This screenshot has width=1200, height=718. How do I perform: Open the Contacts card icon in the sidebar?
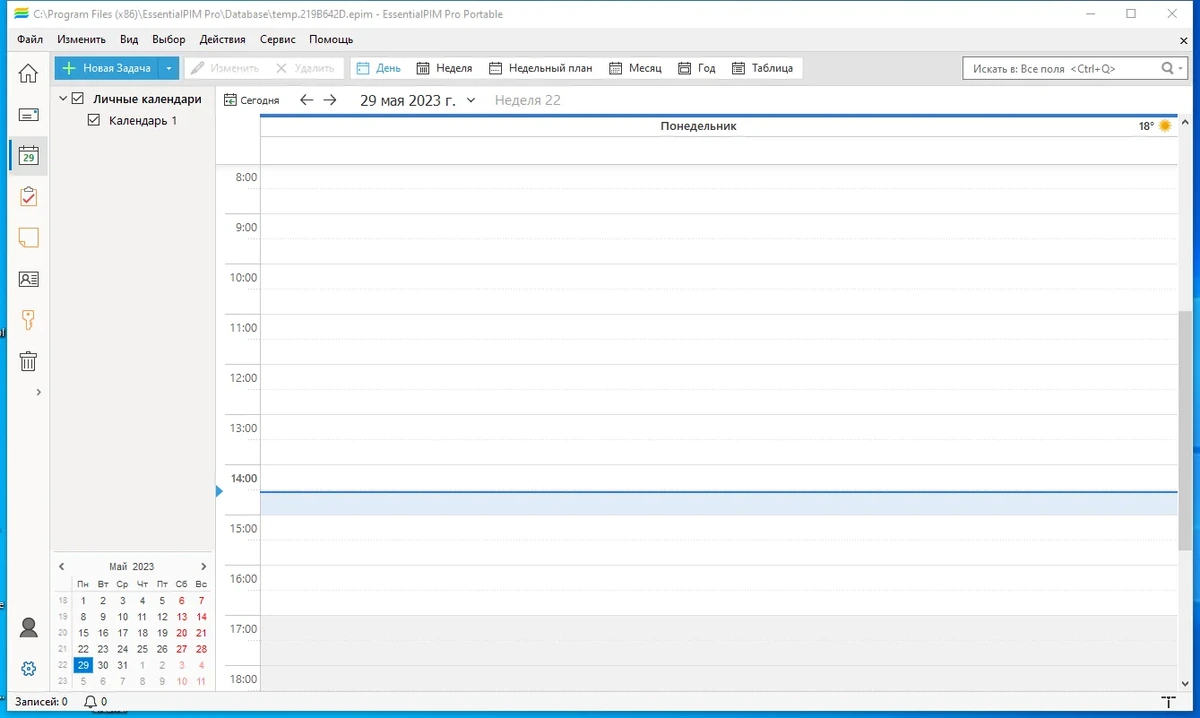pos(28,279)
